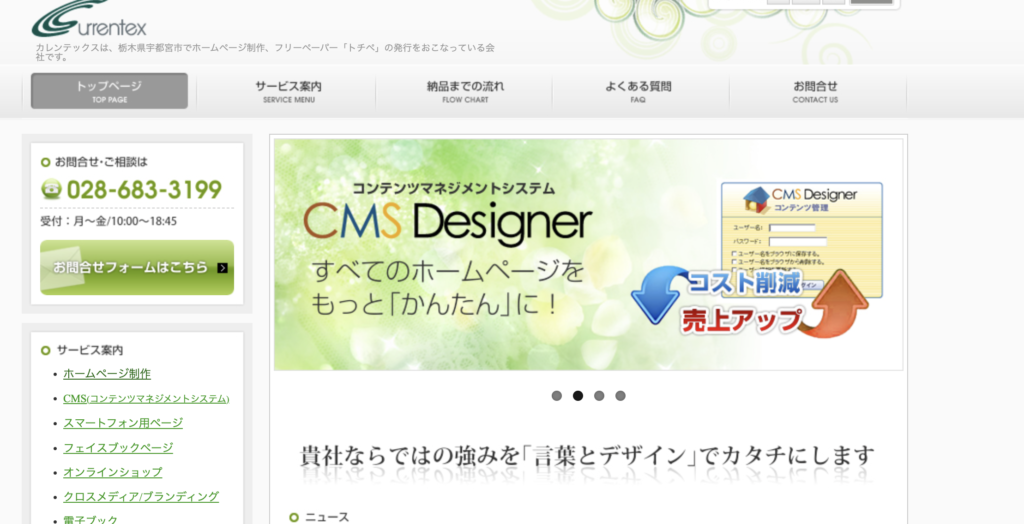Open the サービス案内 Service Menu tab

pyautogui.click(x=288, y=91)
